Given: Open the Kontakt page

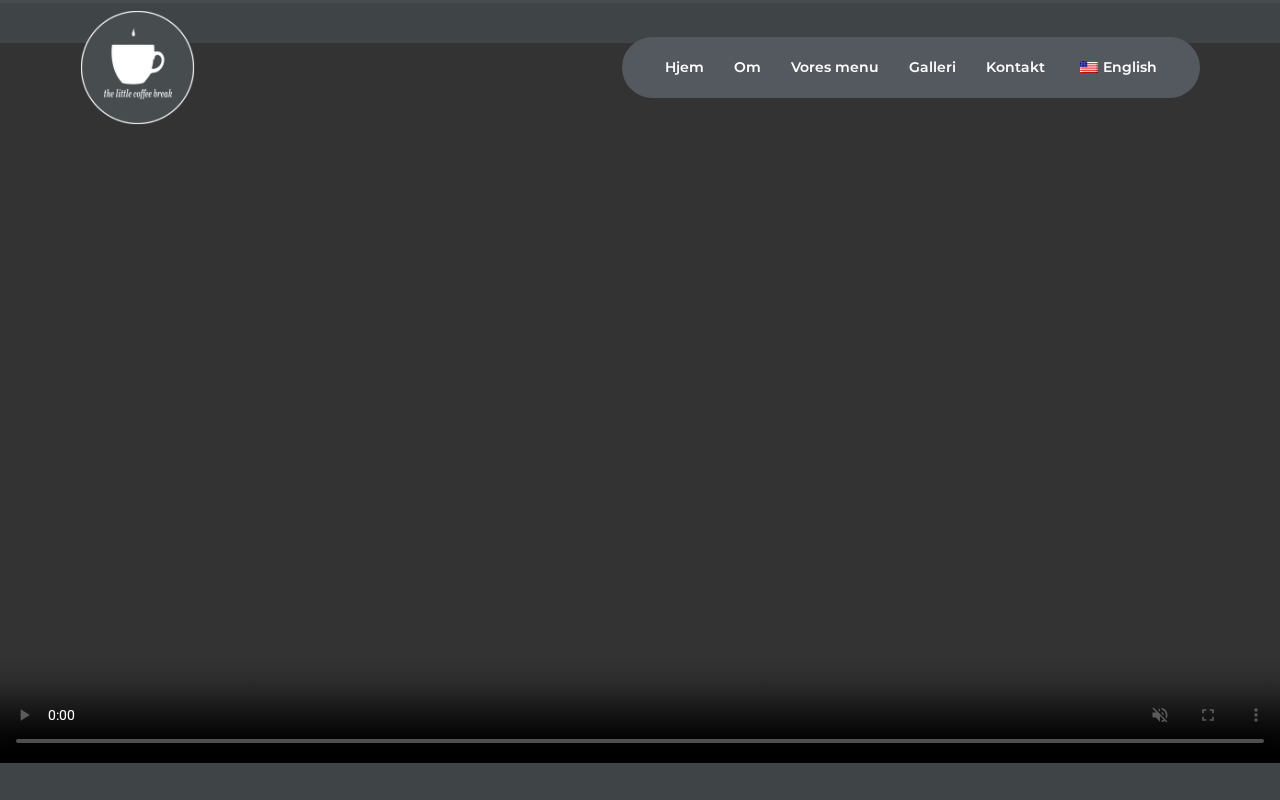Looking at the screenshot, I should [1015, 67].
